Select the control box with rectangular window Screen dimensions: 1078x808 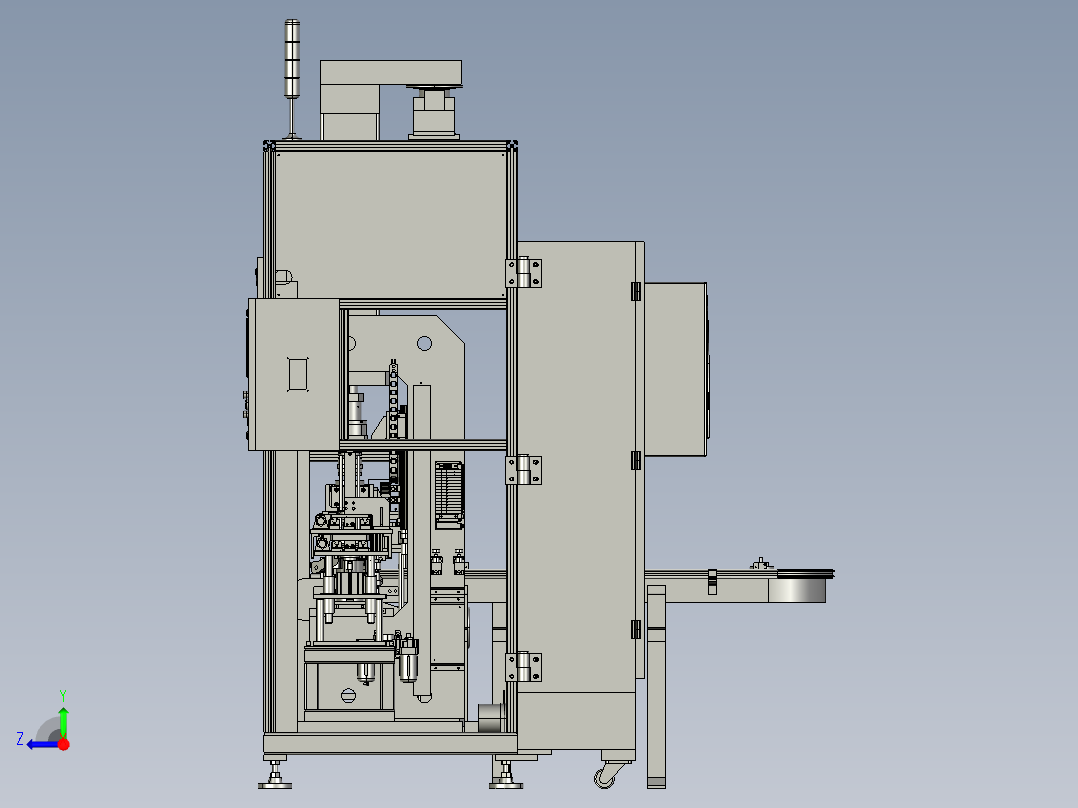(294, 374)
